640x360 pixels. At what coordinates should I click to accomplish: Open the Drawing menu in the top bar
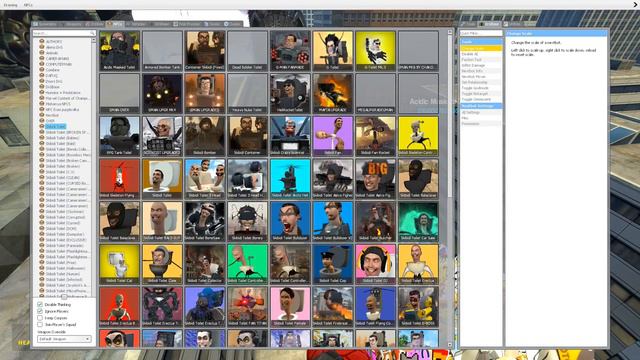click(11, 5)
